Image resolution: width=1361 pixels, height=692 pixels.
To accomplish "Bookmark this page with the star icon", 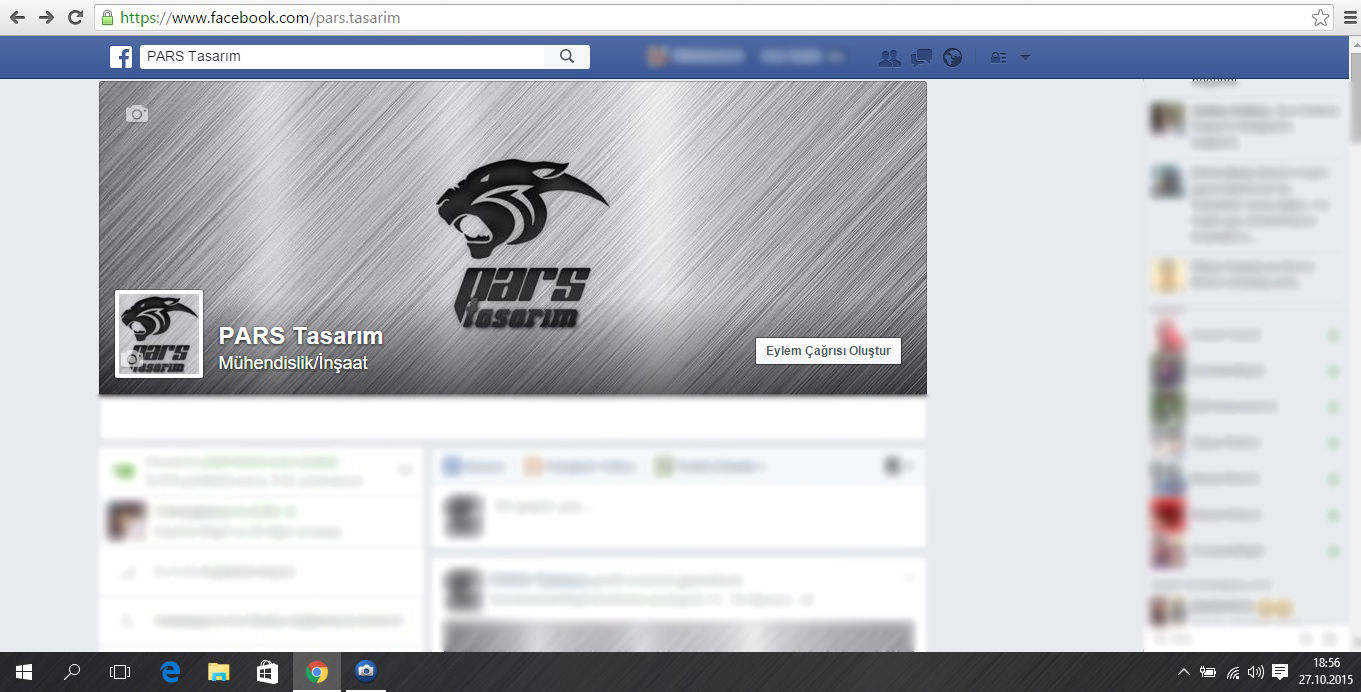I will click(x=1320, y=17).
